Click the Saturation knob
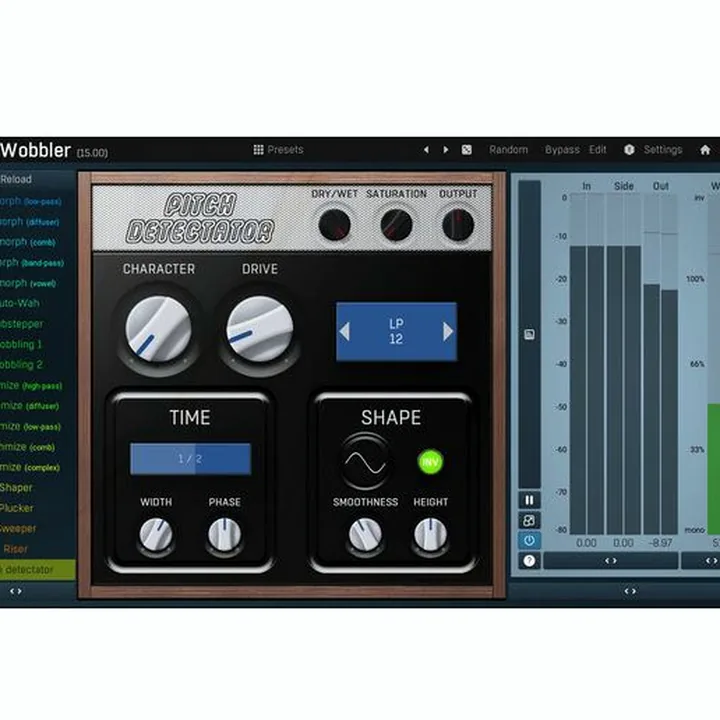Viewport: 720px width, 720px height. pyautogui.click(x=396, y=225)
